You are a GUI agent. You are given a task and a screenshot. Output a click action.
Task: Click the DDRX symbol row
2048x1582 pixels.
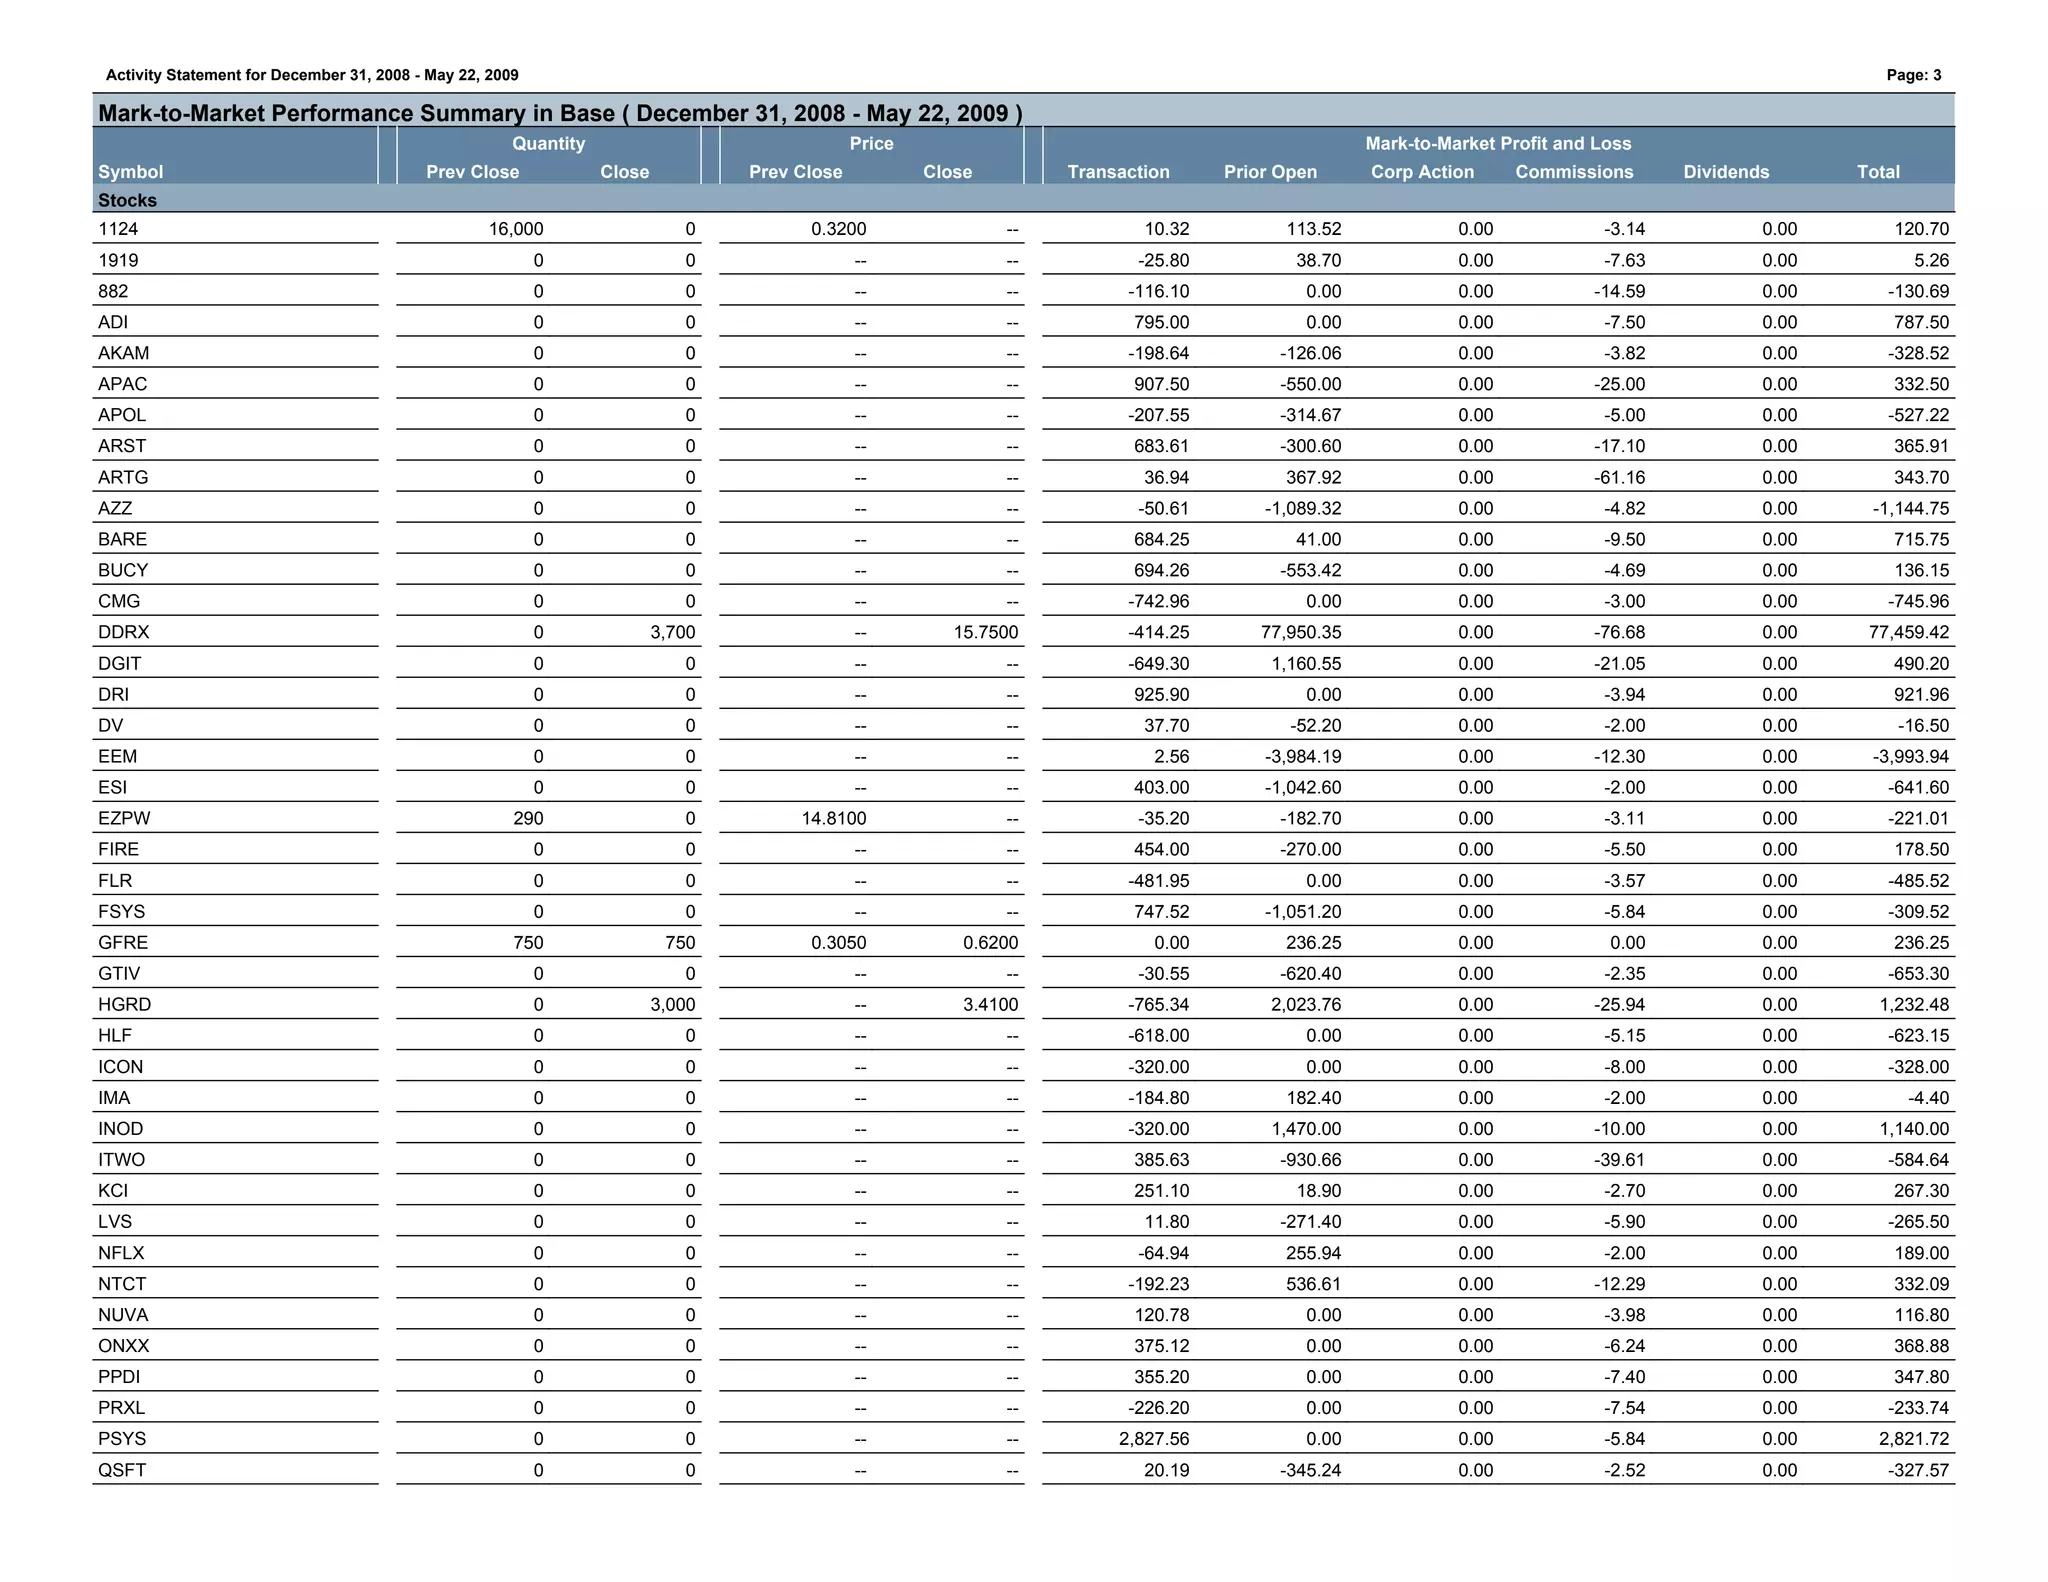[x=124, y=633]
